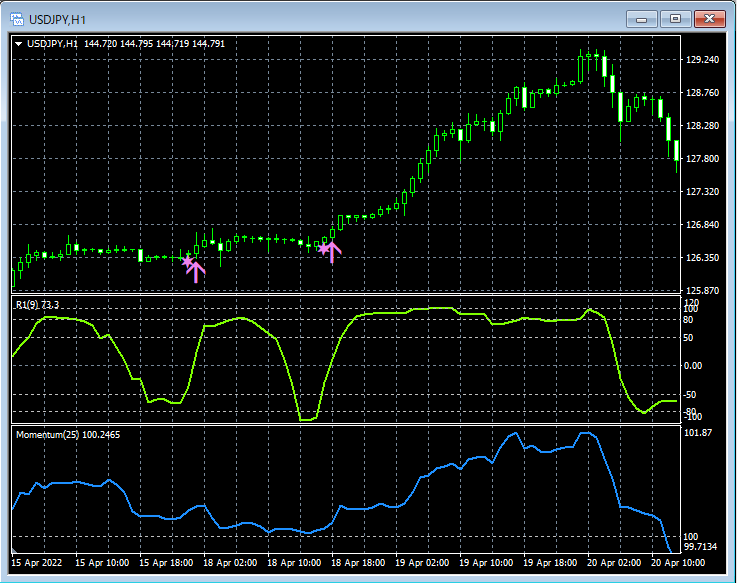Click the second pink up-arrow signal
This screenshot has width=738, height=583.
coord(331,251)
